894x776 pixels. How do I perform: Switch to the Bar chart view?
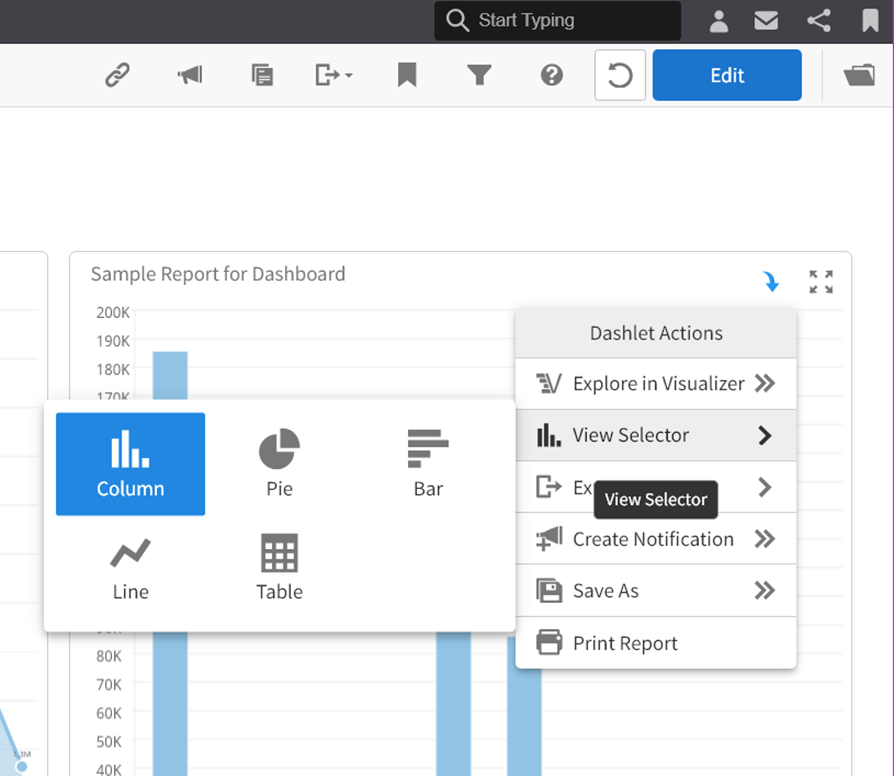pos(428,464)
